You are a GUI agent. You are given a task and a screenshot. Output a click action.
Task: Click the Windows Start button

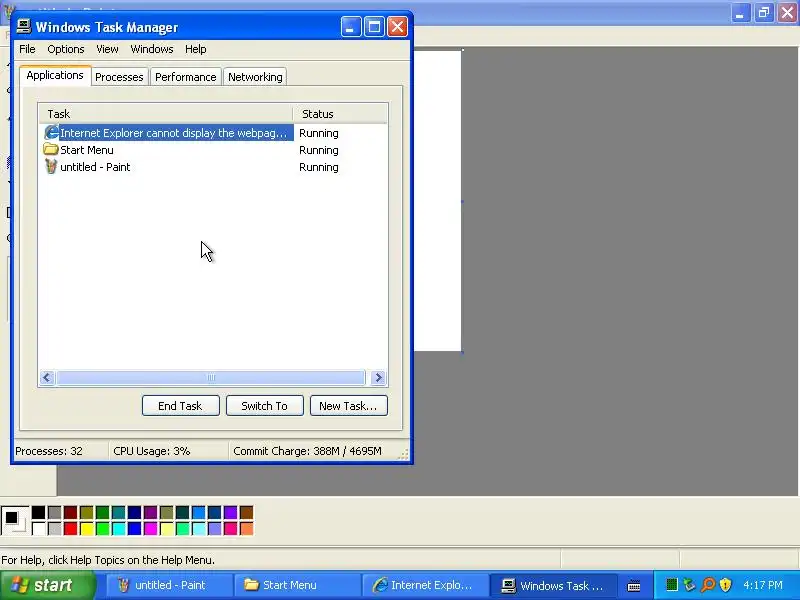tap(48, 585)
